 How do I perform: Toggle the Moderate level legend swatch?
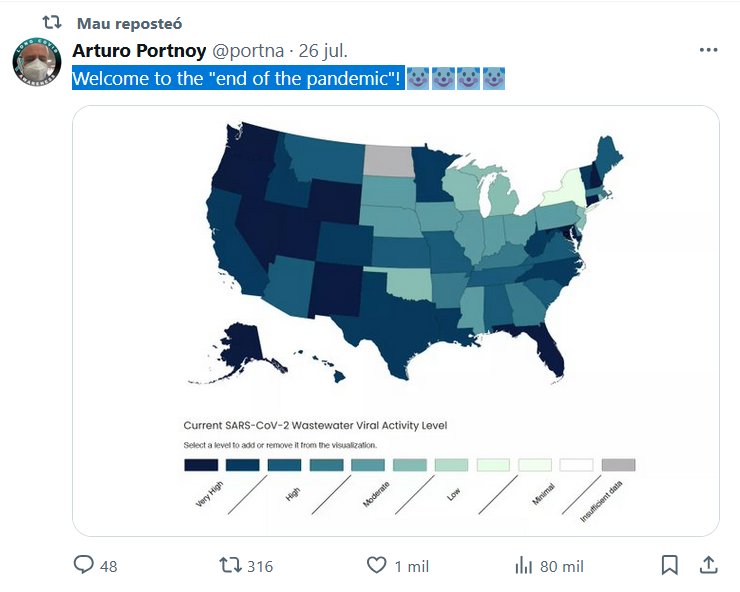(x=368, y=465)
